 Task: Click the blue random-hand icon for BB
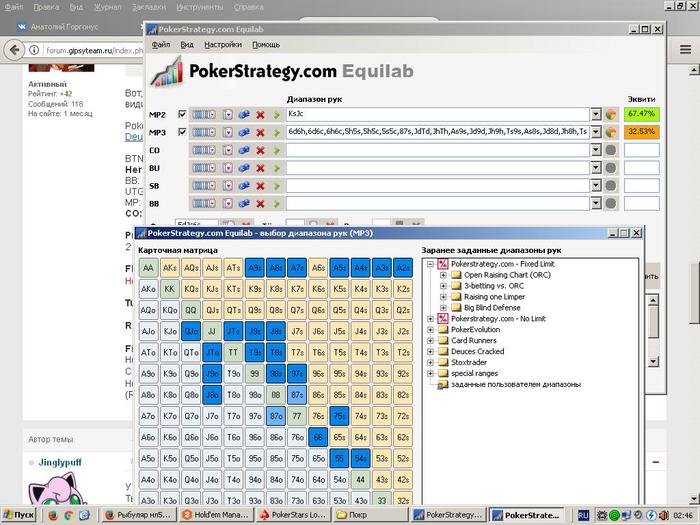point(244,204)
